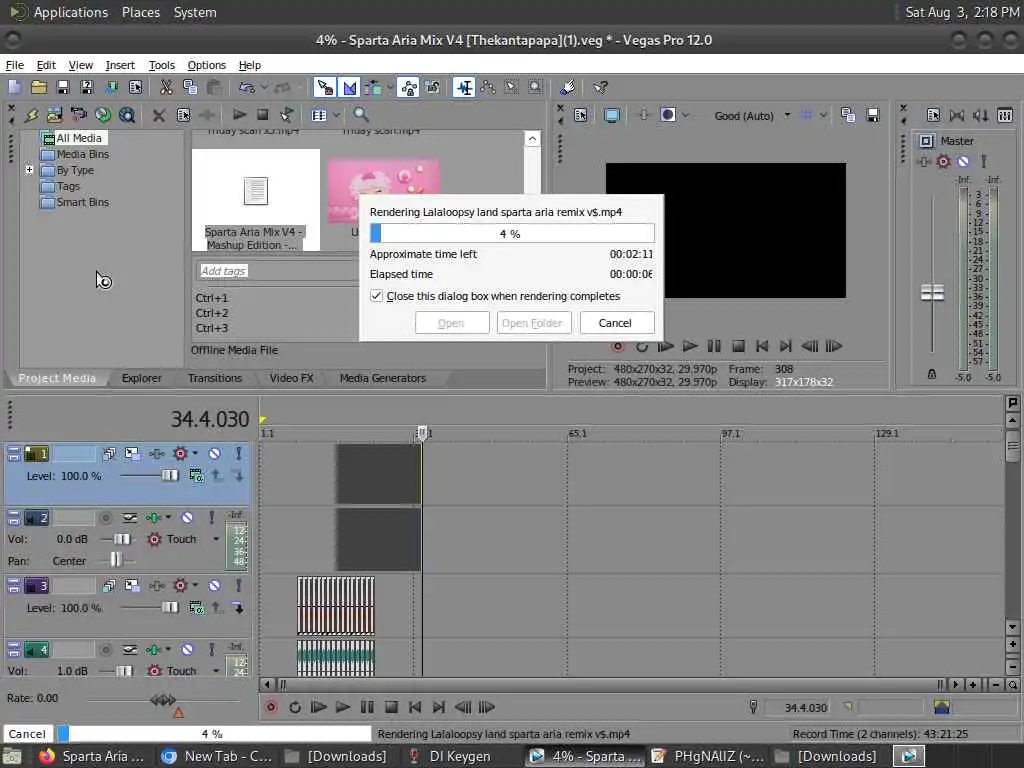The image size is (1024, 768).
Task: Click the Play button in timeline transport
Action: (x=342, y=707)
